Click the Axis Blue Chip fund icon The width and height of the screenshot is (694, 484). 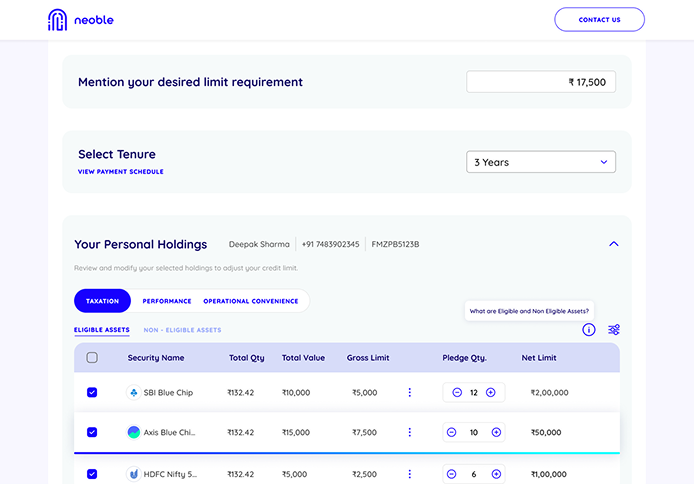pos(134,432)
